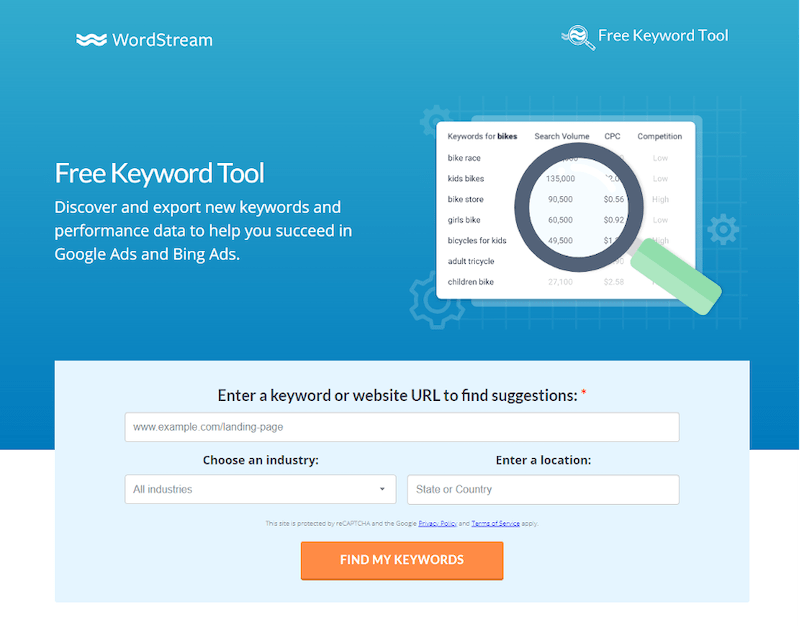Click 'girls bike' keyword in illustration
Image resolution: width=800 pixels, height=626 pixels.
click(464, 220)
